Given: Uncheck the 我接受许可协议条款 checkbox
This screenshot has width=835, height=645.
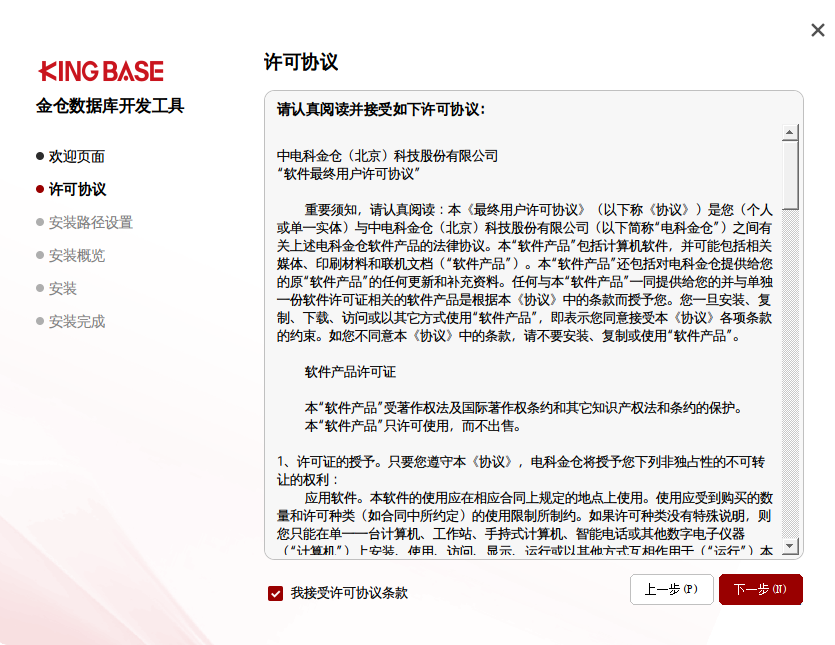Looking at the screenshot, I should (275, 593).
